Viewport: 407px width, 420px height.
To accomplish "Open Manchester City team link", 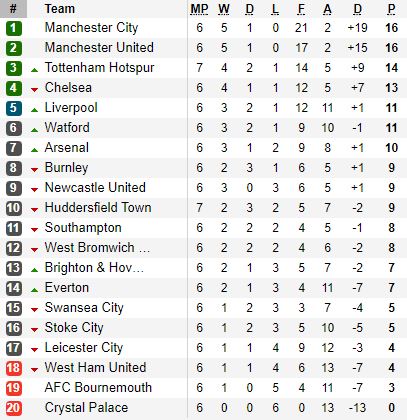I will (x=91, y=28).
